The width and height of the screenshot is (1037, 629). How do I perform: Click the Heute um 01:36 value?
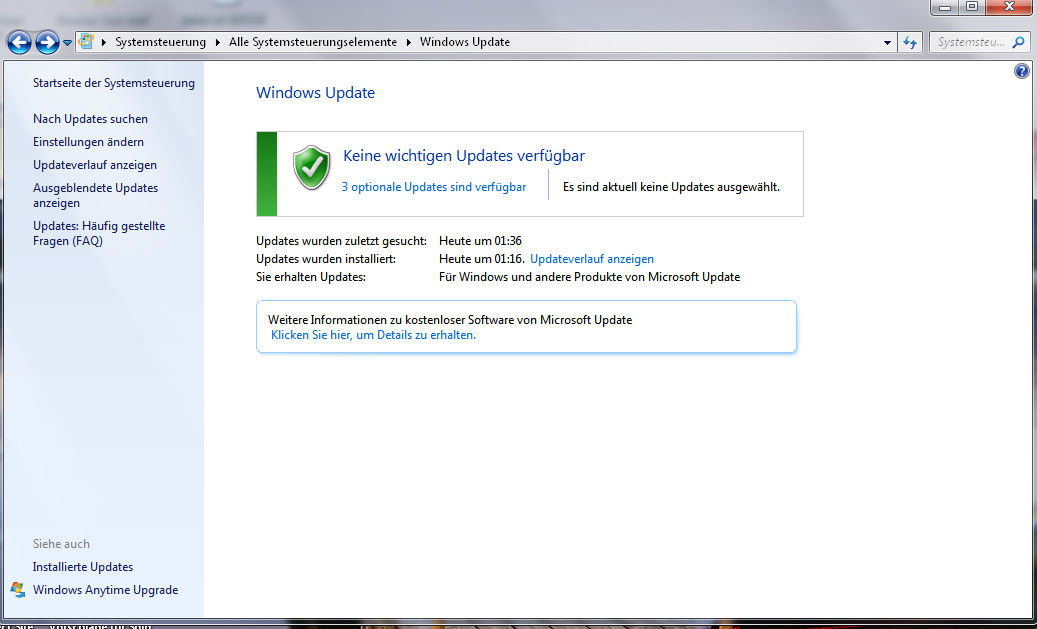[x=480, y=241]
